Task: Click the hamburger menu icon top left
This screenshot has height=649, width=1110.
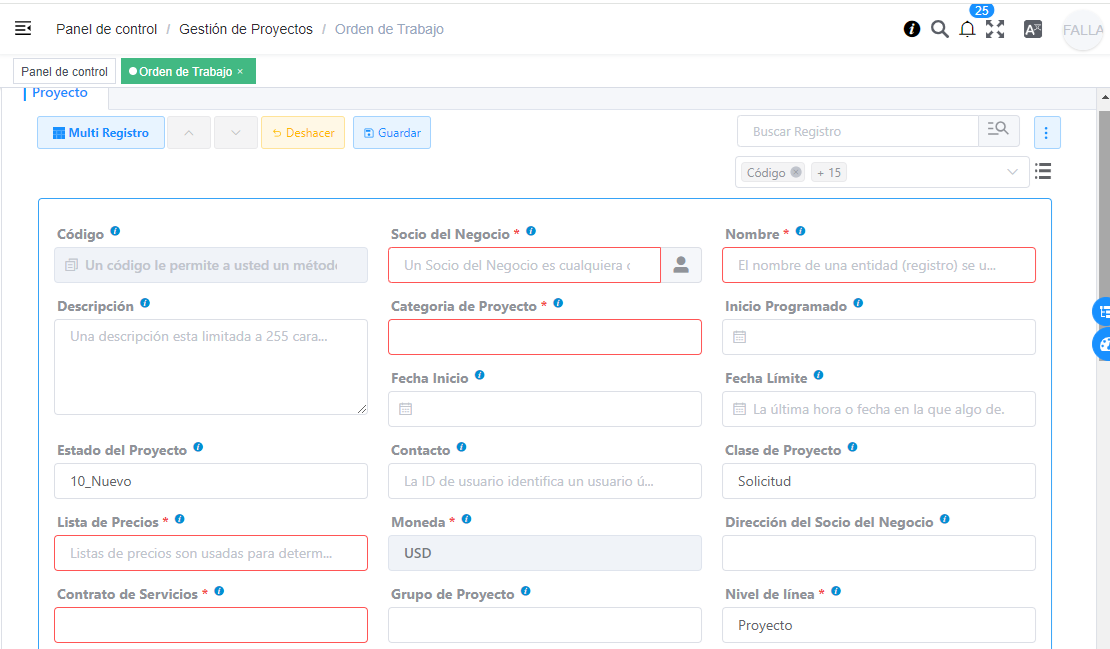Action: click(x=22, y=28)
